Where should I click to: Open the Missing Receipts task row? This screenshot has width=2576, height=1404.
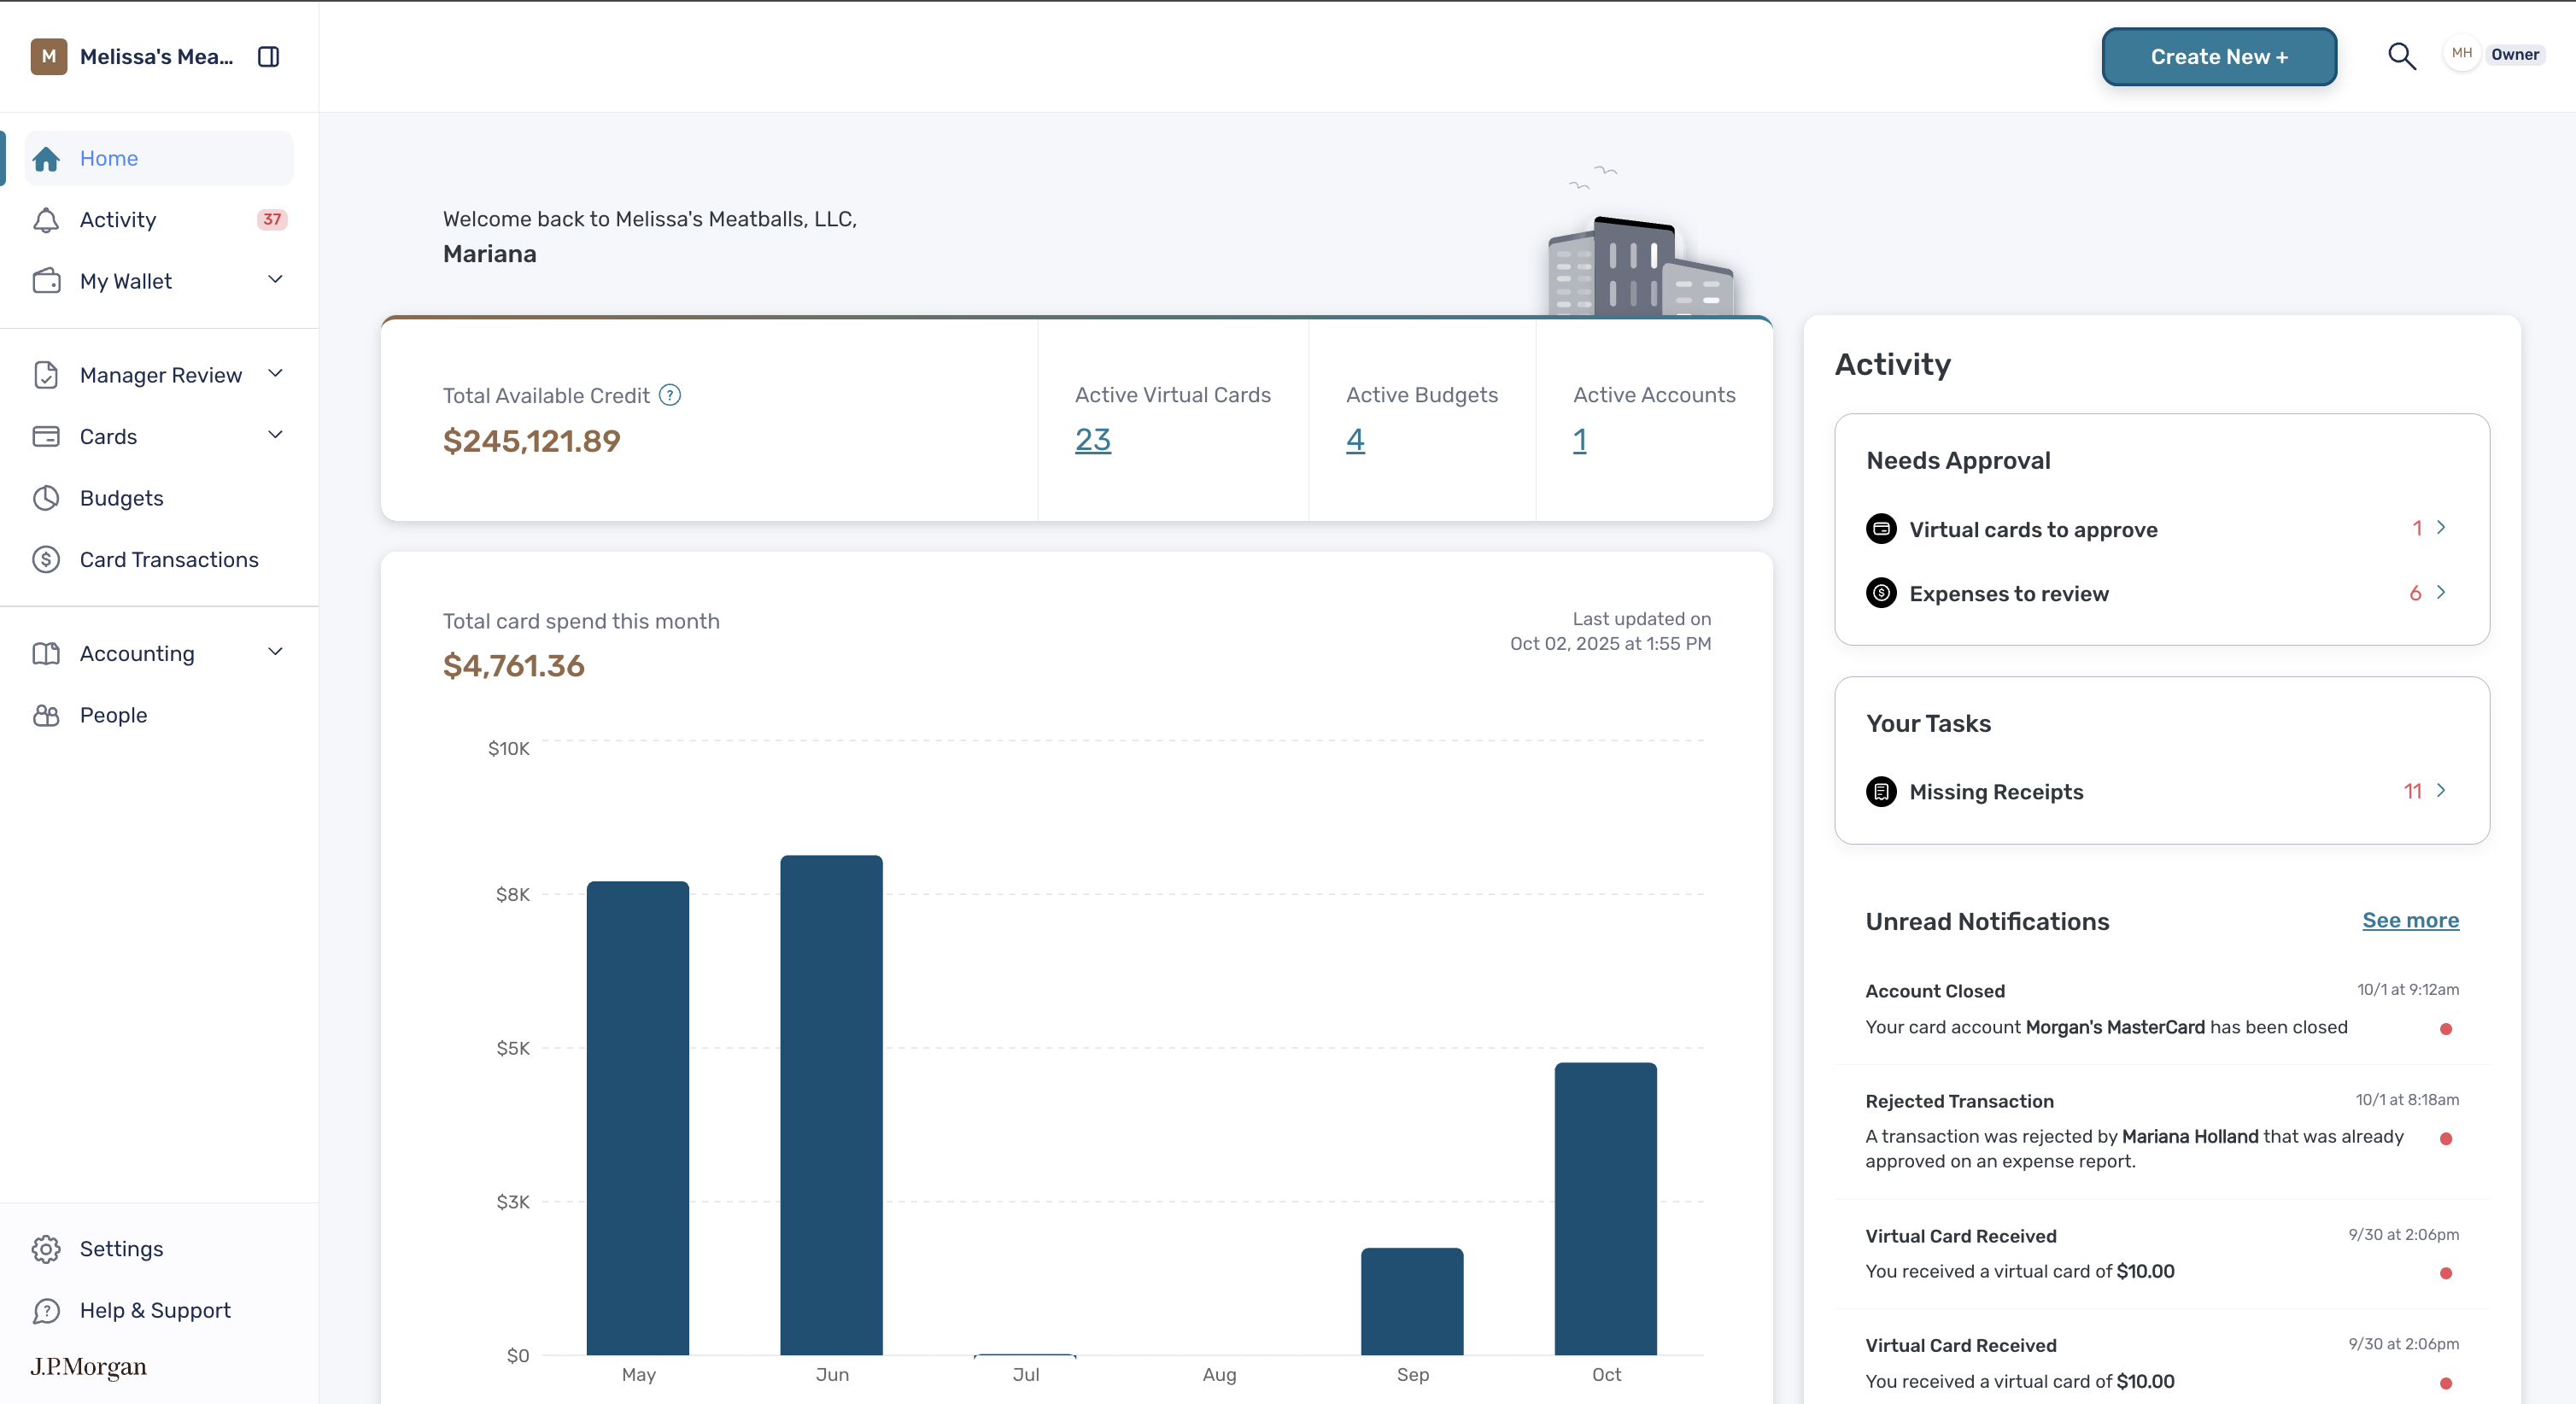2161,792
